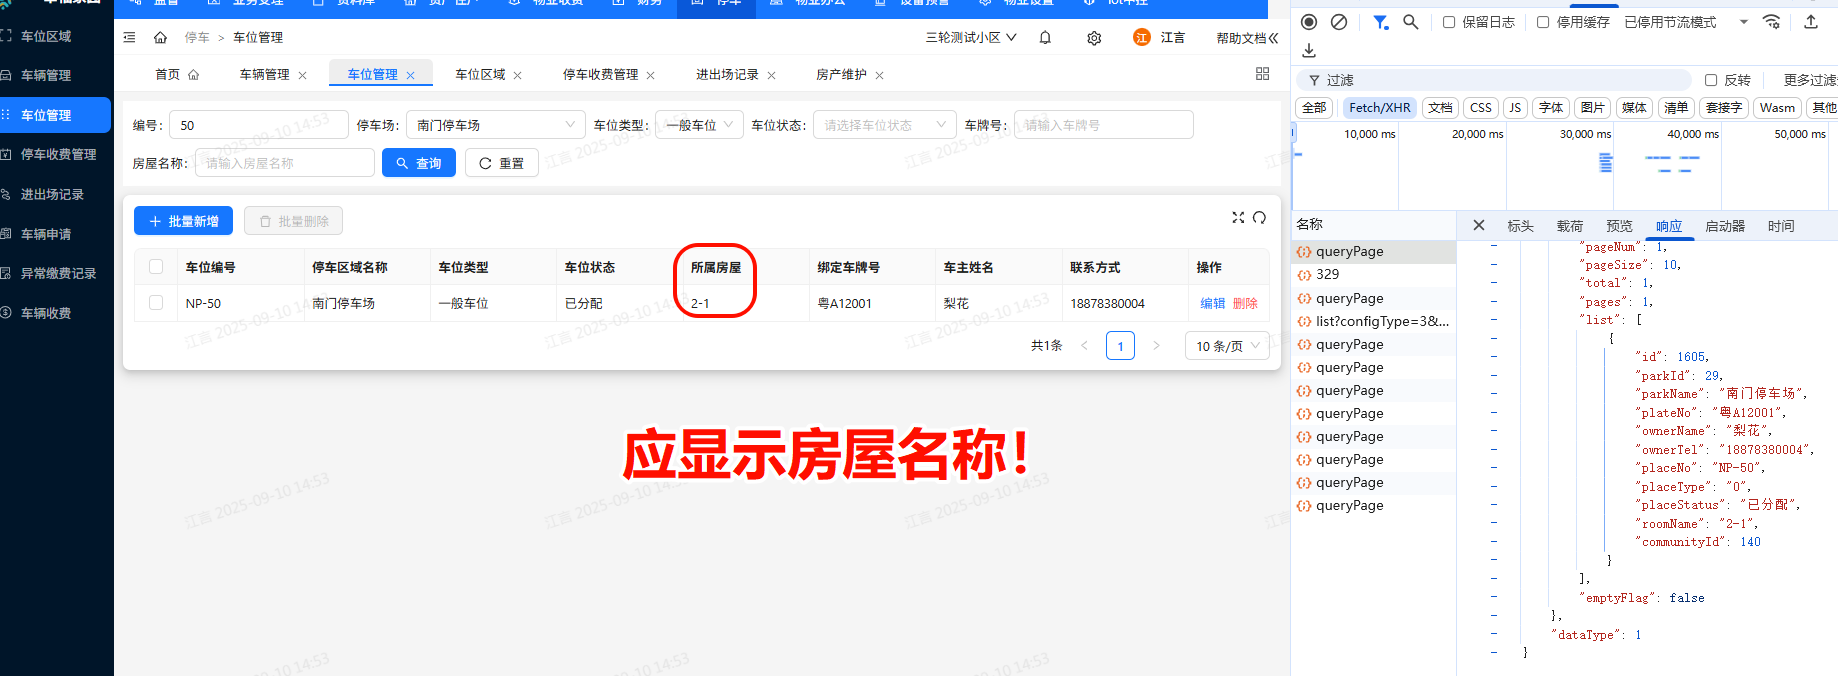Viewport: 1838px width, 676px height.
Task: Clear the DevTools network log
Action: [x=1339, y=22]
